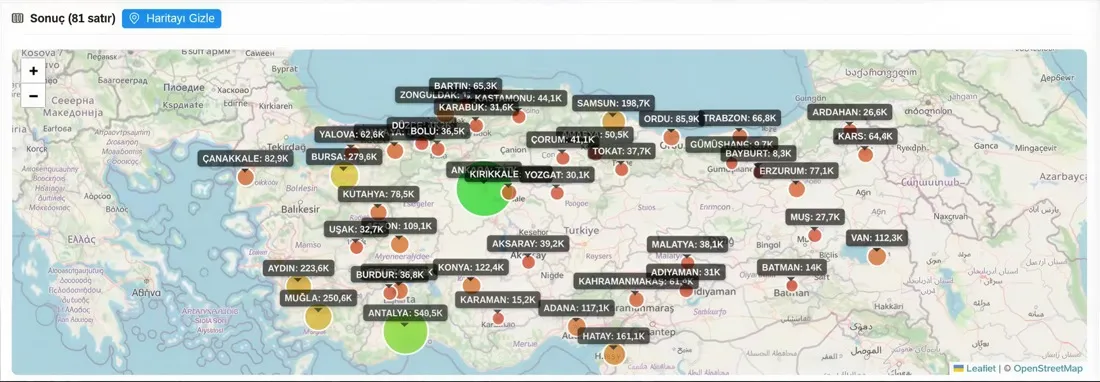Click the large green Ankara circle marker

pyautogui.click(x=483, y=189)
